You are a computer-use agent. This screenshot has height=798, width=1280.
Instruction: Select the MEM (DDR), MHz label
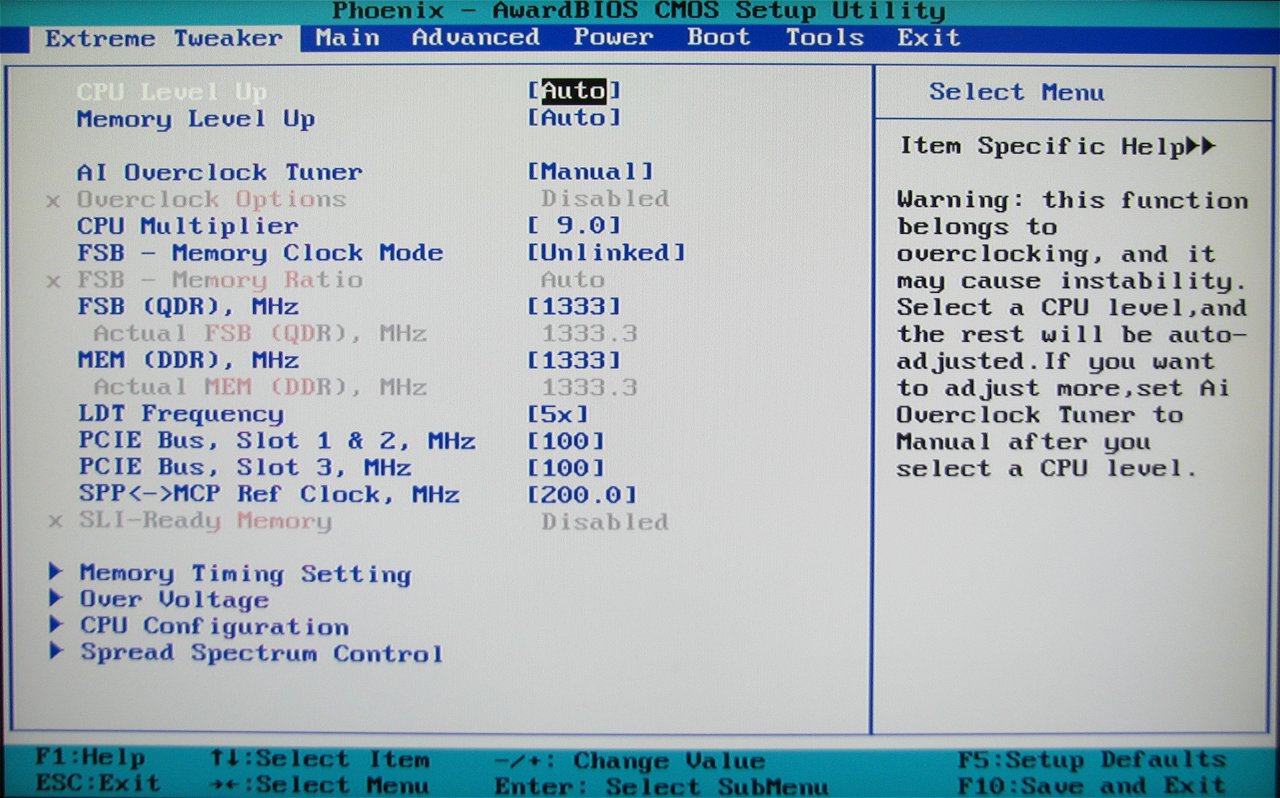coord(188,360)
